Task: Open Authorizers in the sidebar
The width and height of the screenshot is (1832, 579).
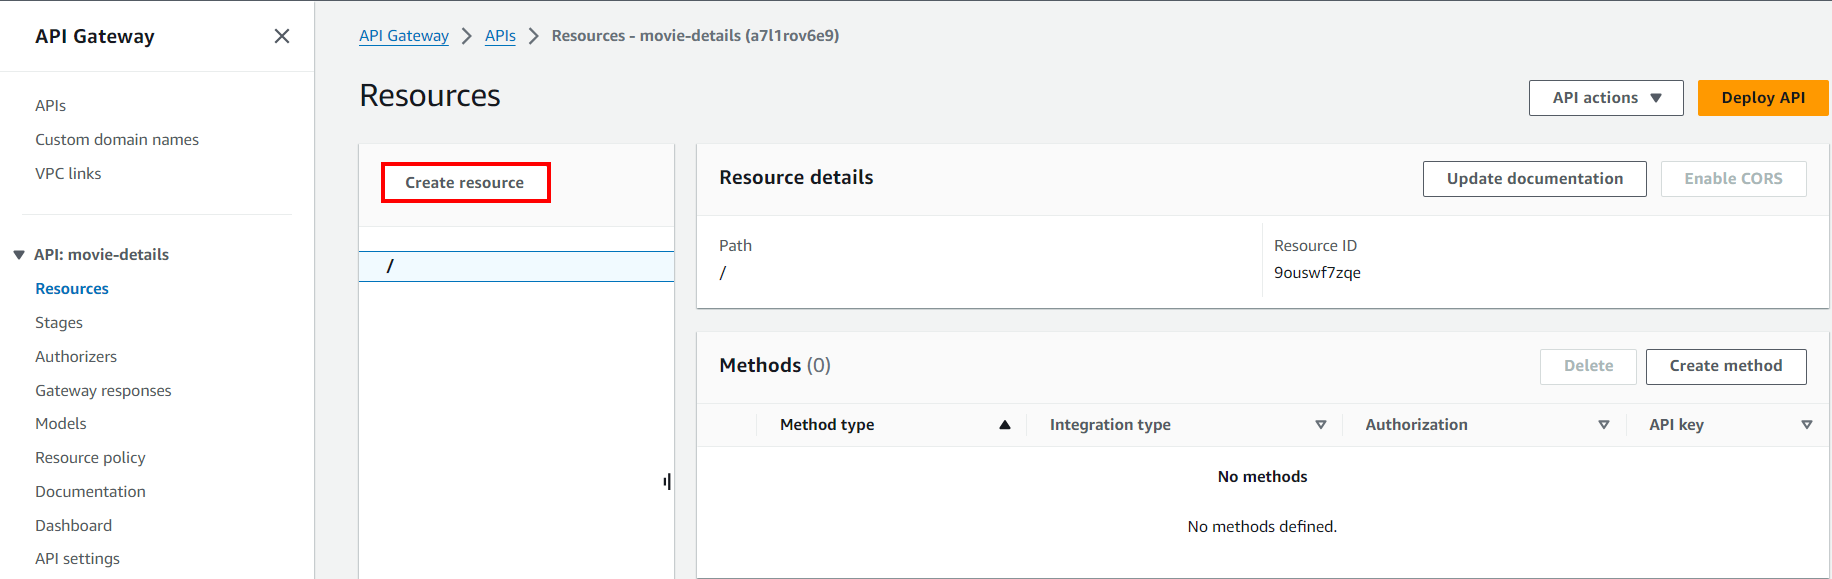Action: tap(76, 357)
